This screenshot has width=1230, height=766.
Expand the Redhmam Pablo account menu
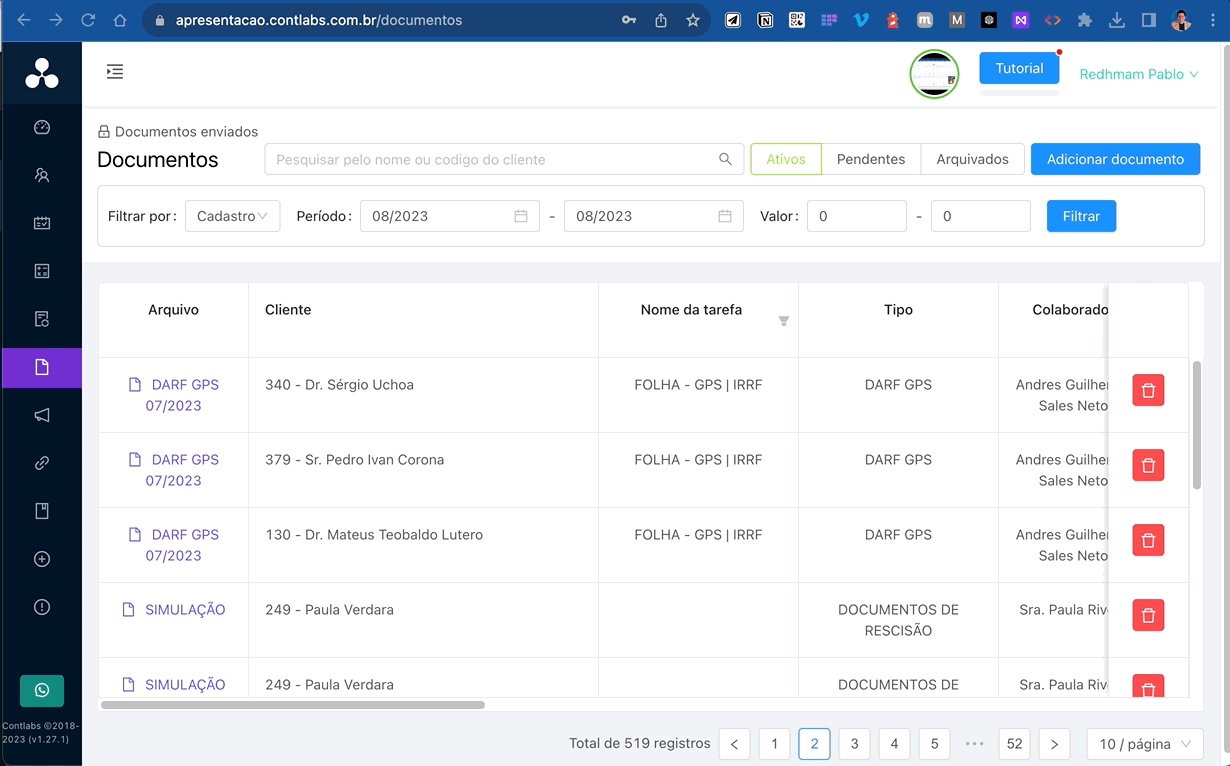pyautogui.click(x=1138, y=74)
